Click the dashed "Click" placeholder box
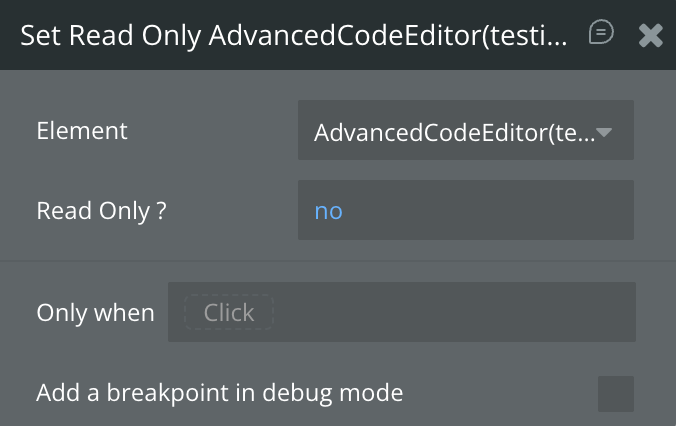 (x=229, y=313)
